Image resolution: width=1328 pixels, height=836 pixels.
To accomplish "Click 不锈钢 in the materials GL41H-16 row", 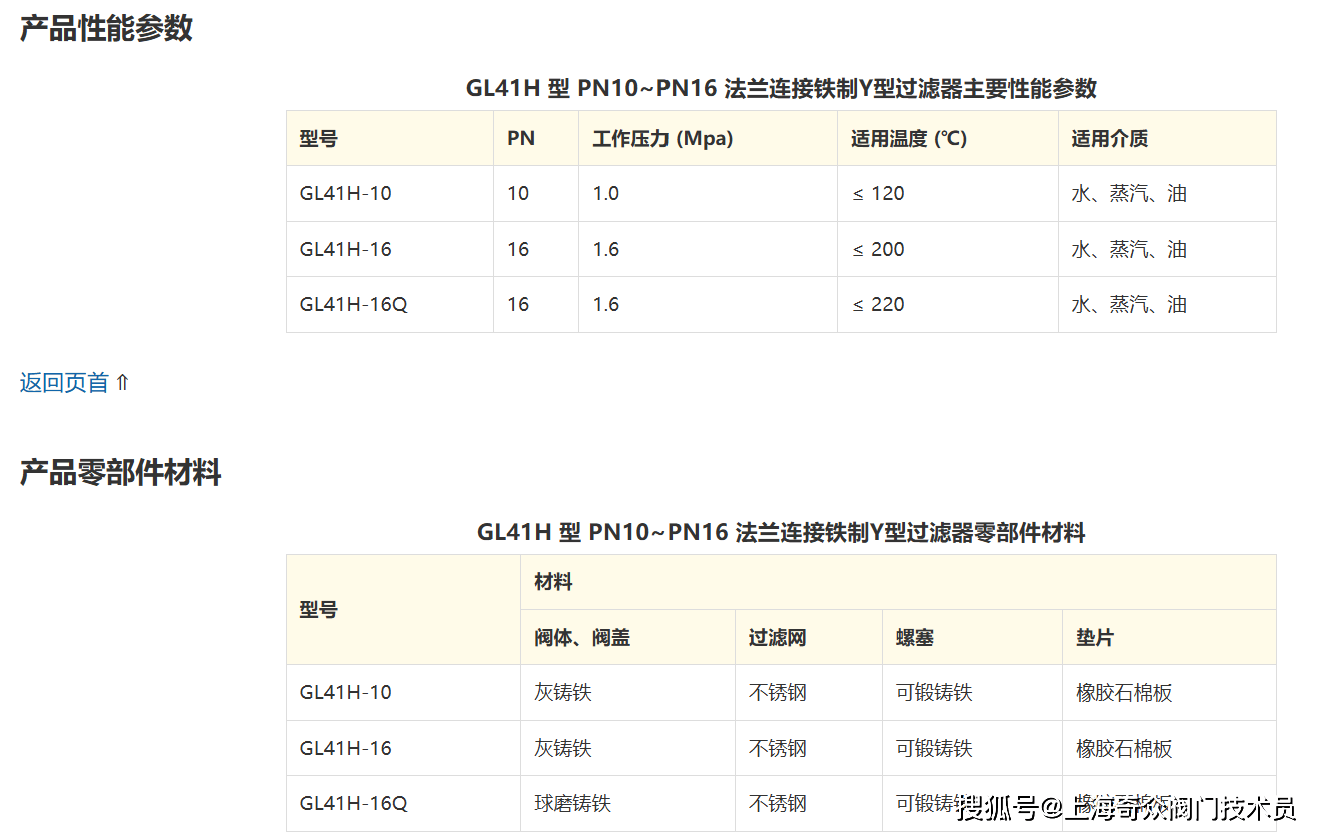I will point(778,748).
